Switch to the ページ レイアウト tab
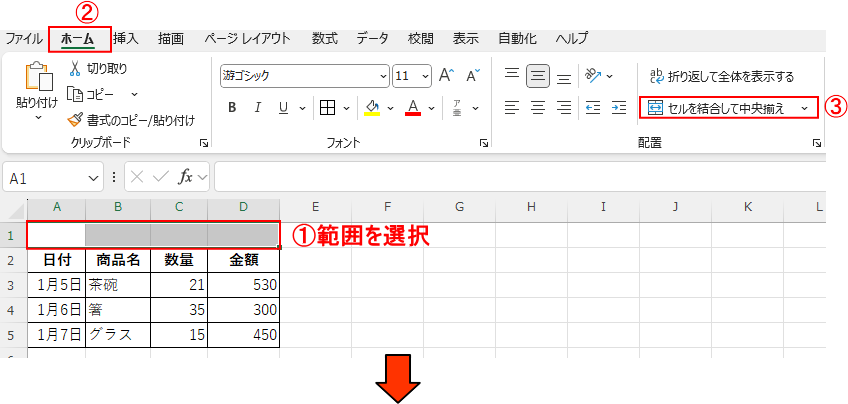 coord(248,38)
